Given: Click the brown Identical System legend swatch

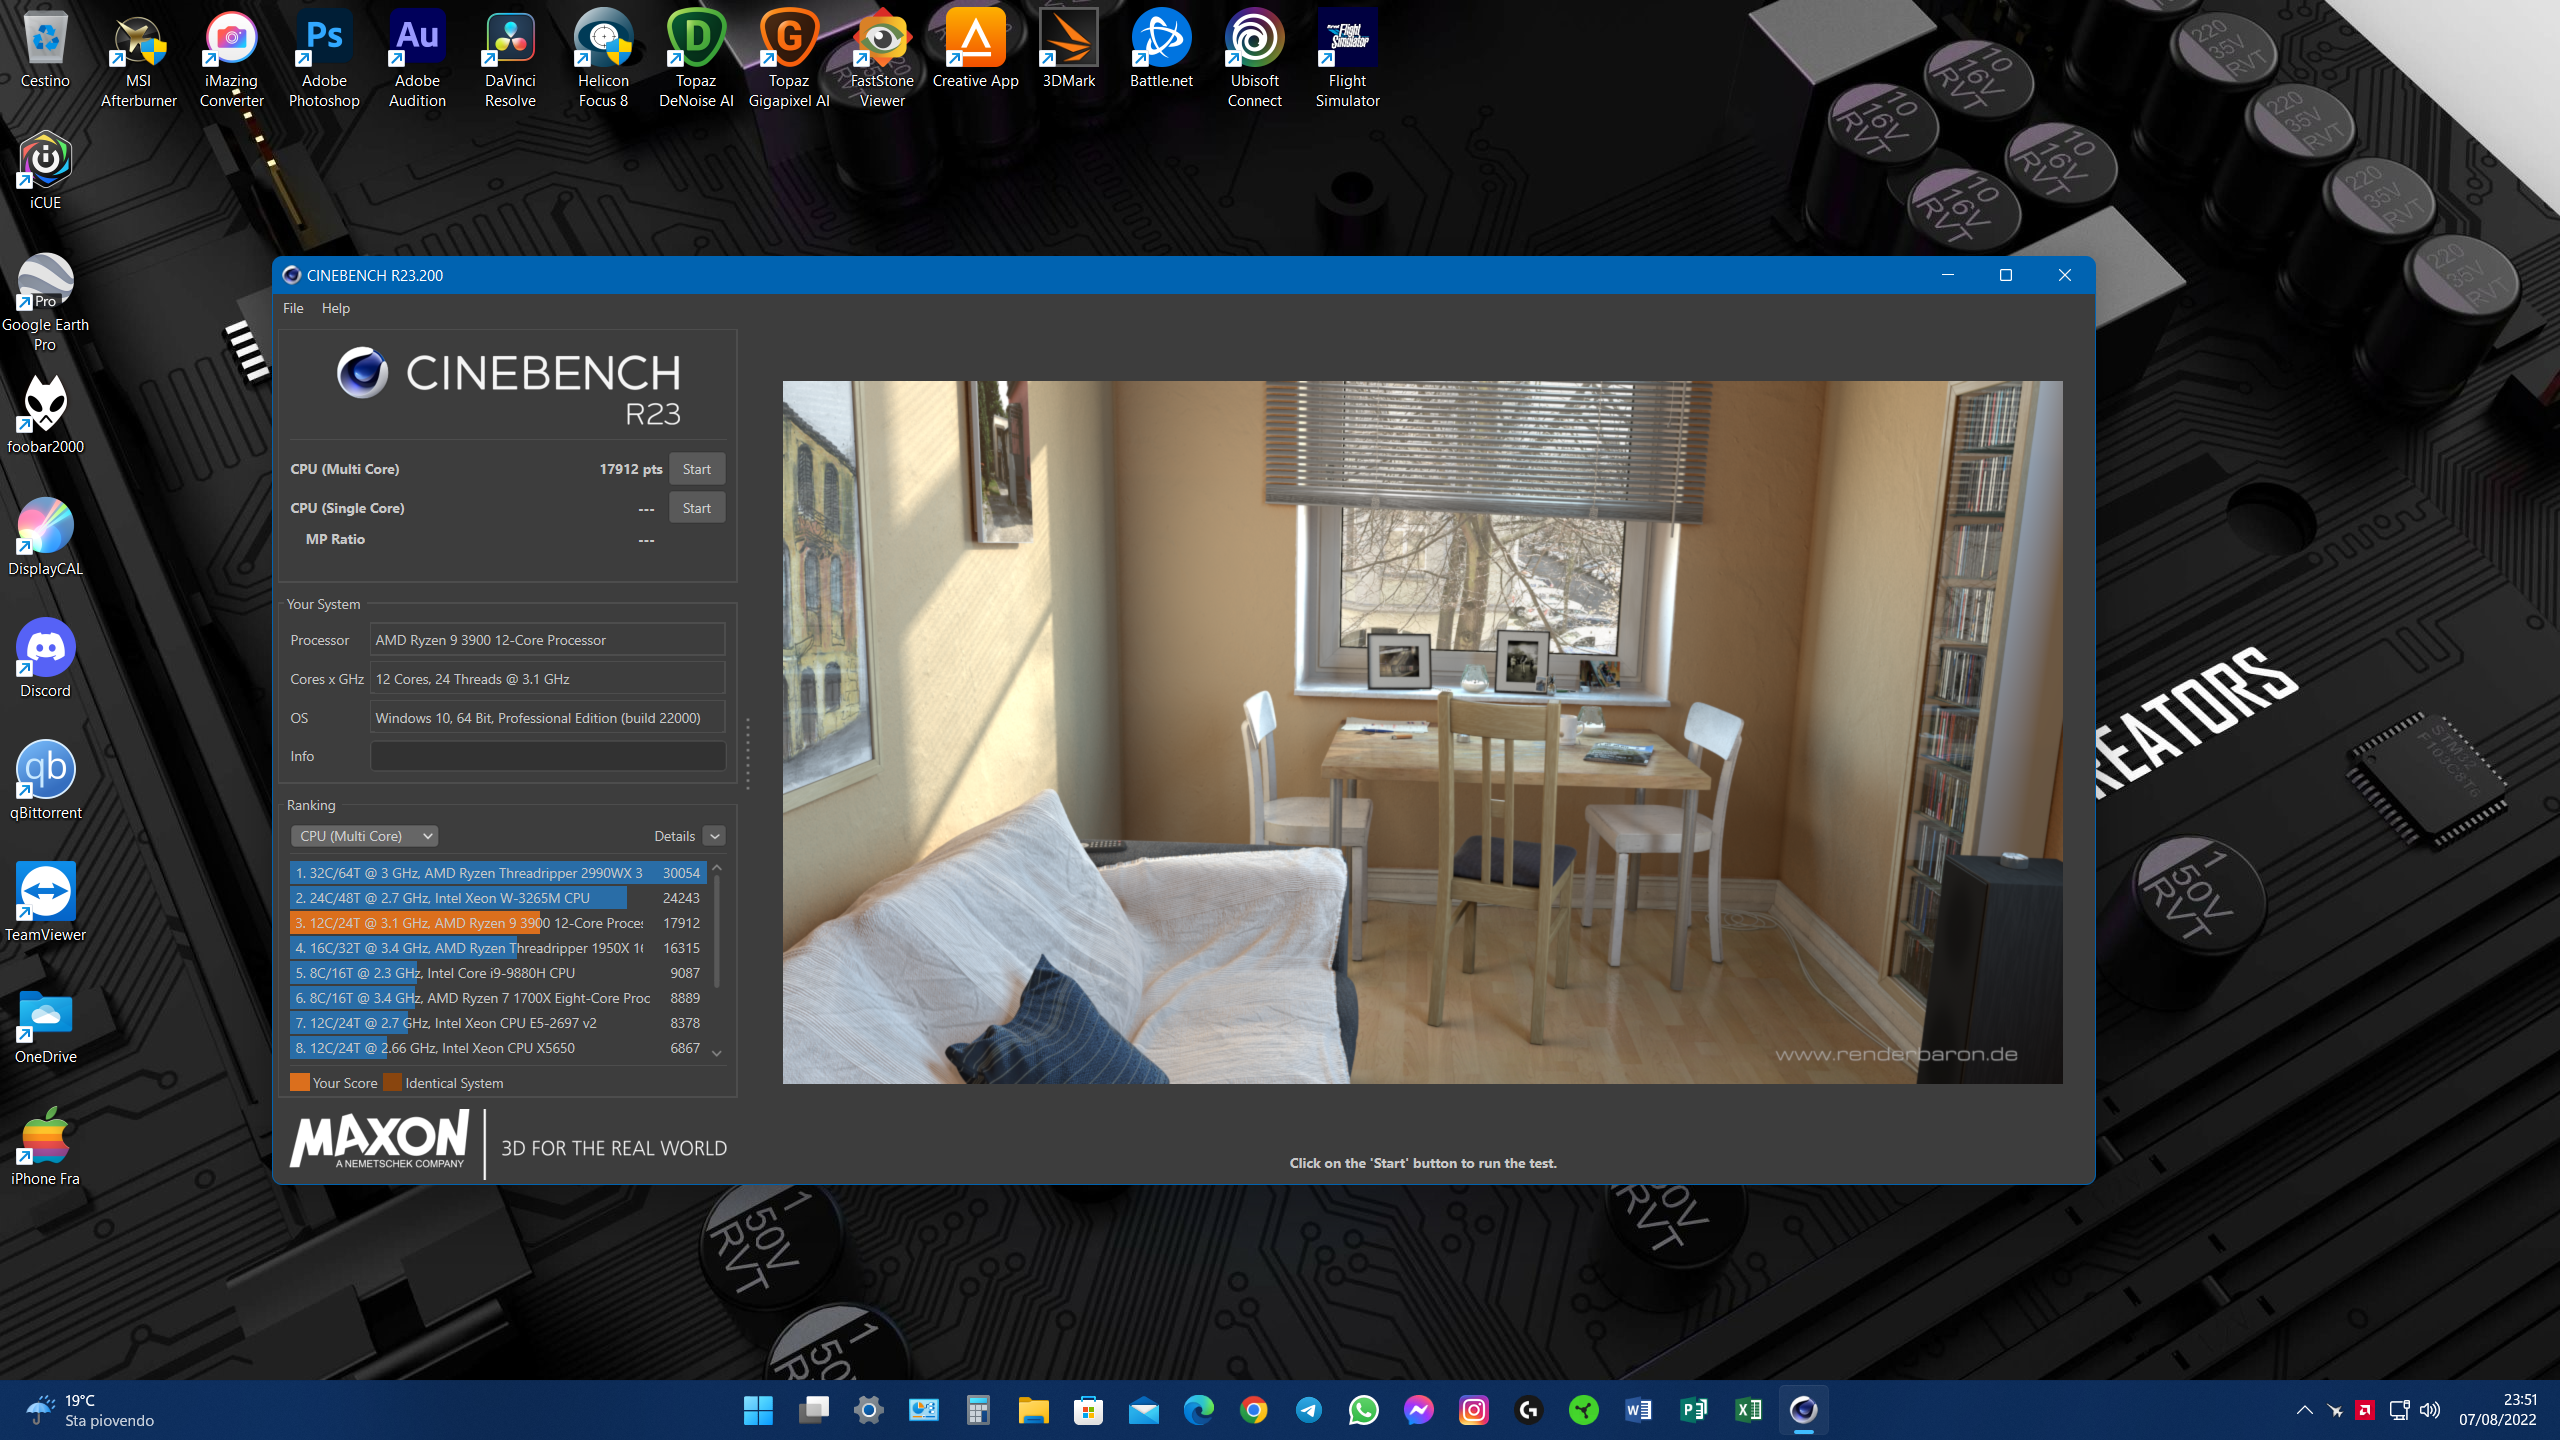Looking at the screenshot, I should 392,1082.
